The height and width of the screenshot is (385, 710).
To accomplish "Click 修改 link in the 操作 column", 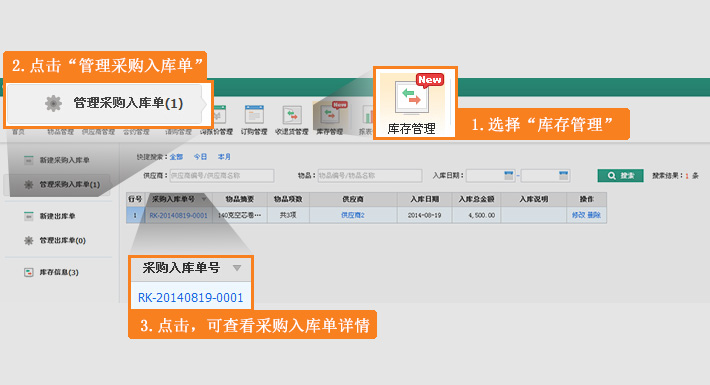I will tap(578, 215).
